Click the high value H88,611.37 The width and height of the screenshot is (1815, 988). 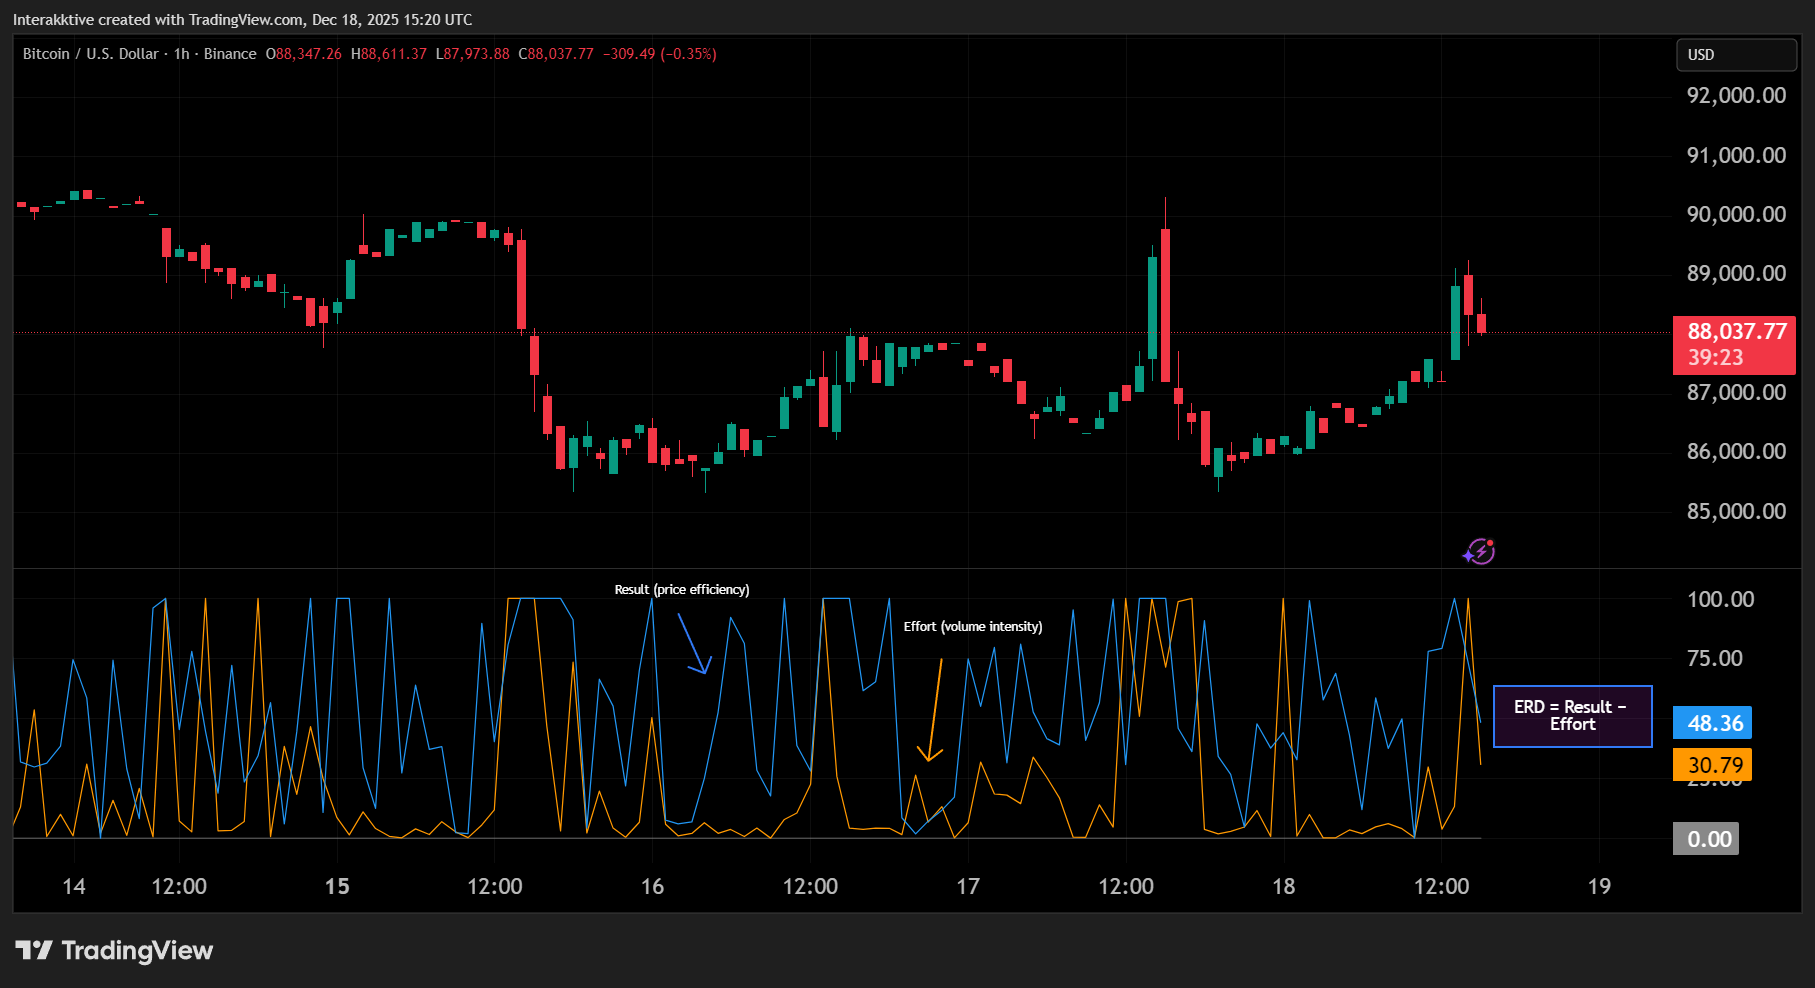[388, 54]
